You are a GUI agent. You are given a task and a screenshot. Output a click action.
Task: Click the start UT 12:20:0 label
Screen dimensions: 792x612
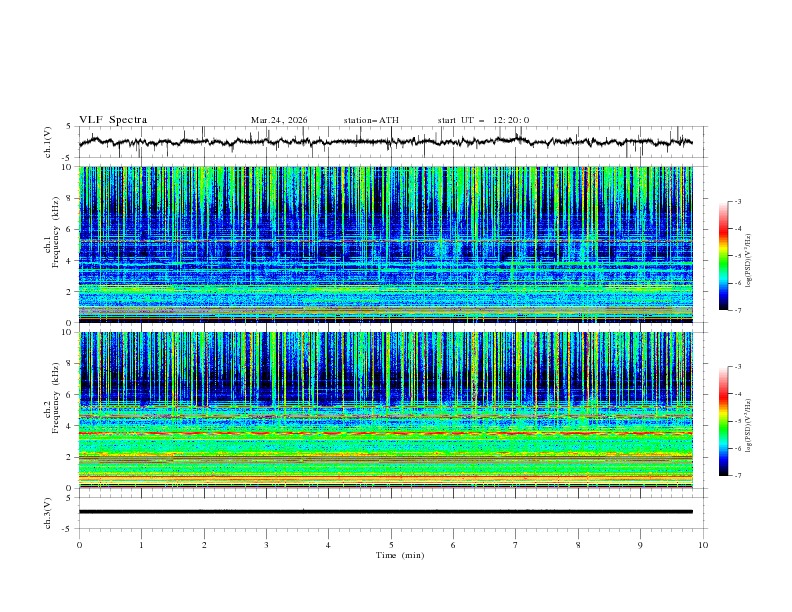tap(483, 120)
